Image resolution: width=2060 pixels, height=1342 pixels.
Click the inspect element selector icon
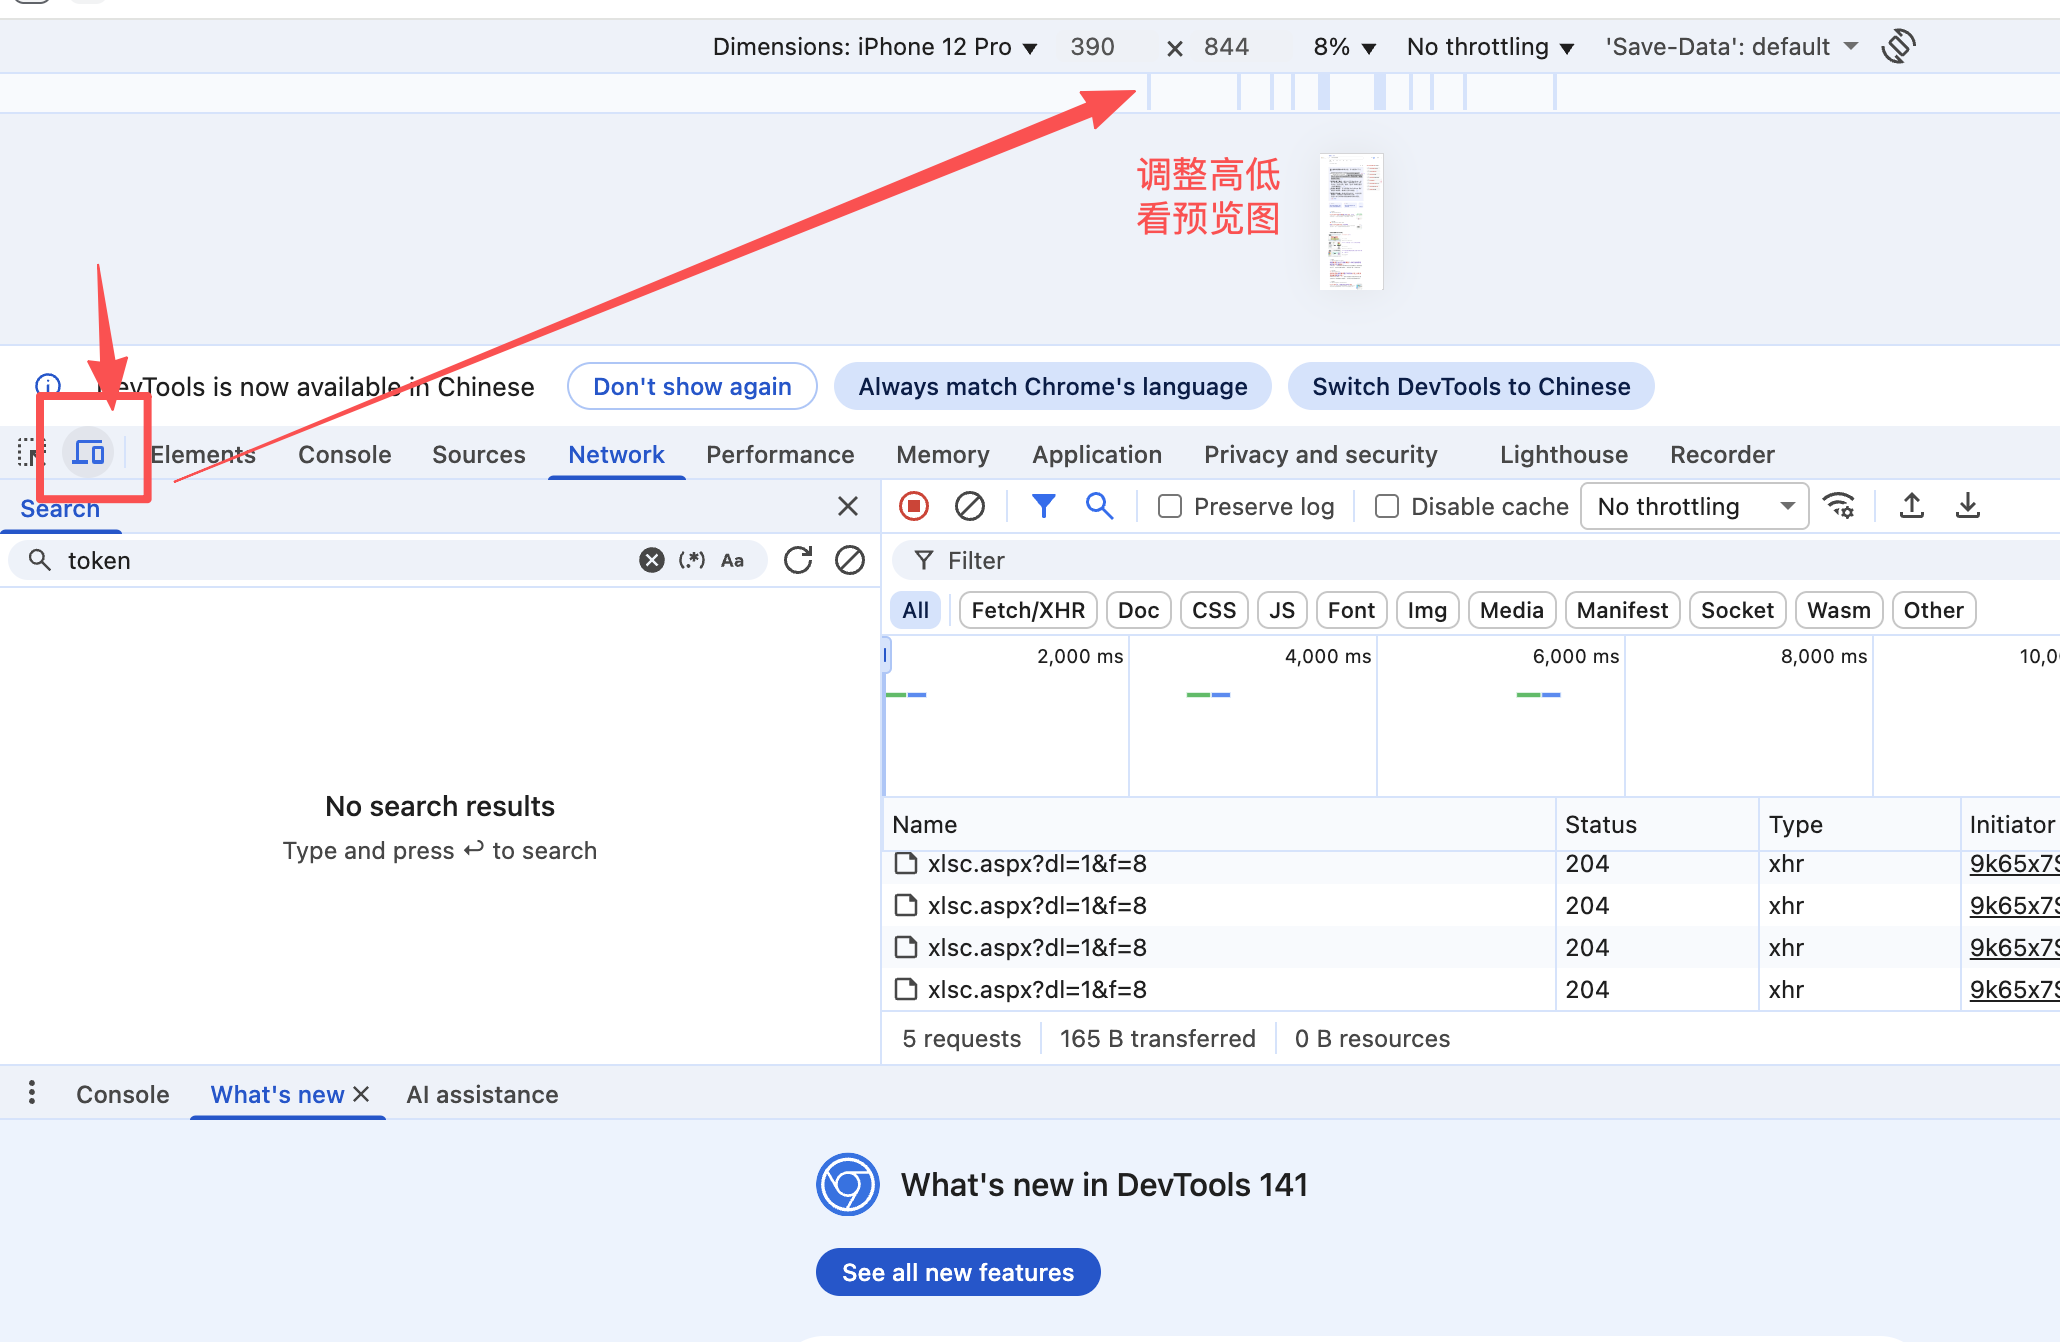pos(31,453)
